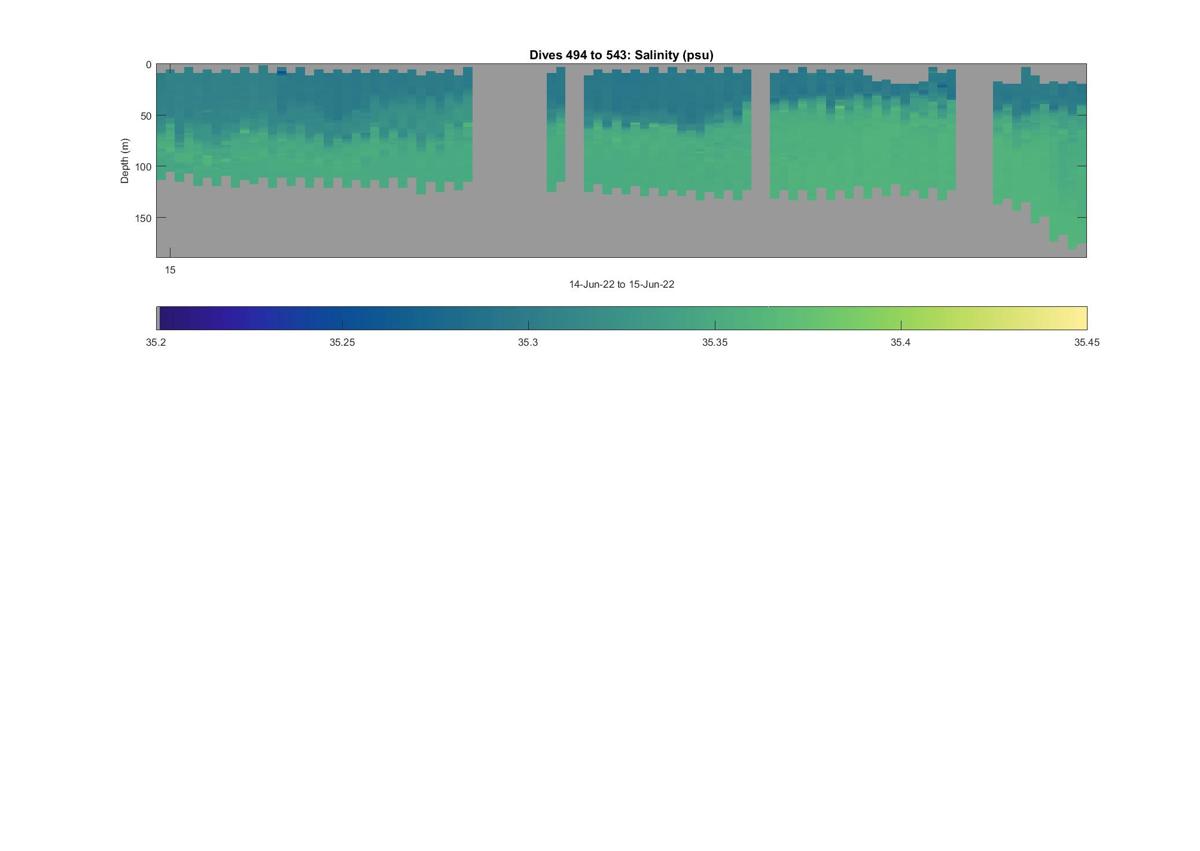Click the depth axis tick labeled 0
Screen dimensions: 1200x851
click(x=149, y=65)
